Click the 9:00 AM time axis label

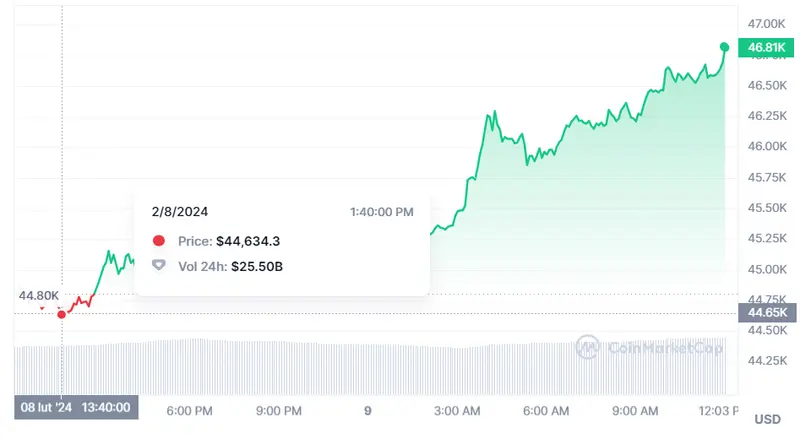[x=636, y=410]
